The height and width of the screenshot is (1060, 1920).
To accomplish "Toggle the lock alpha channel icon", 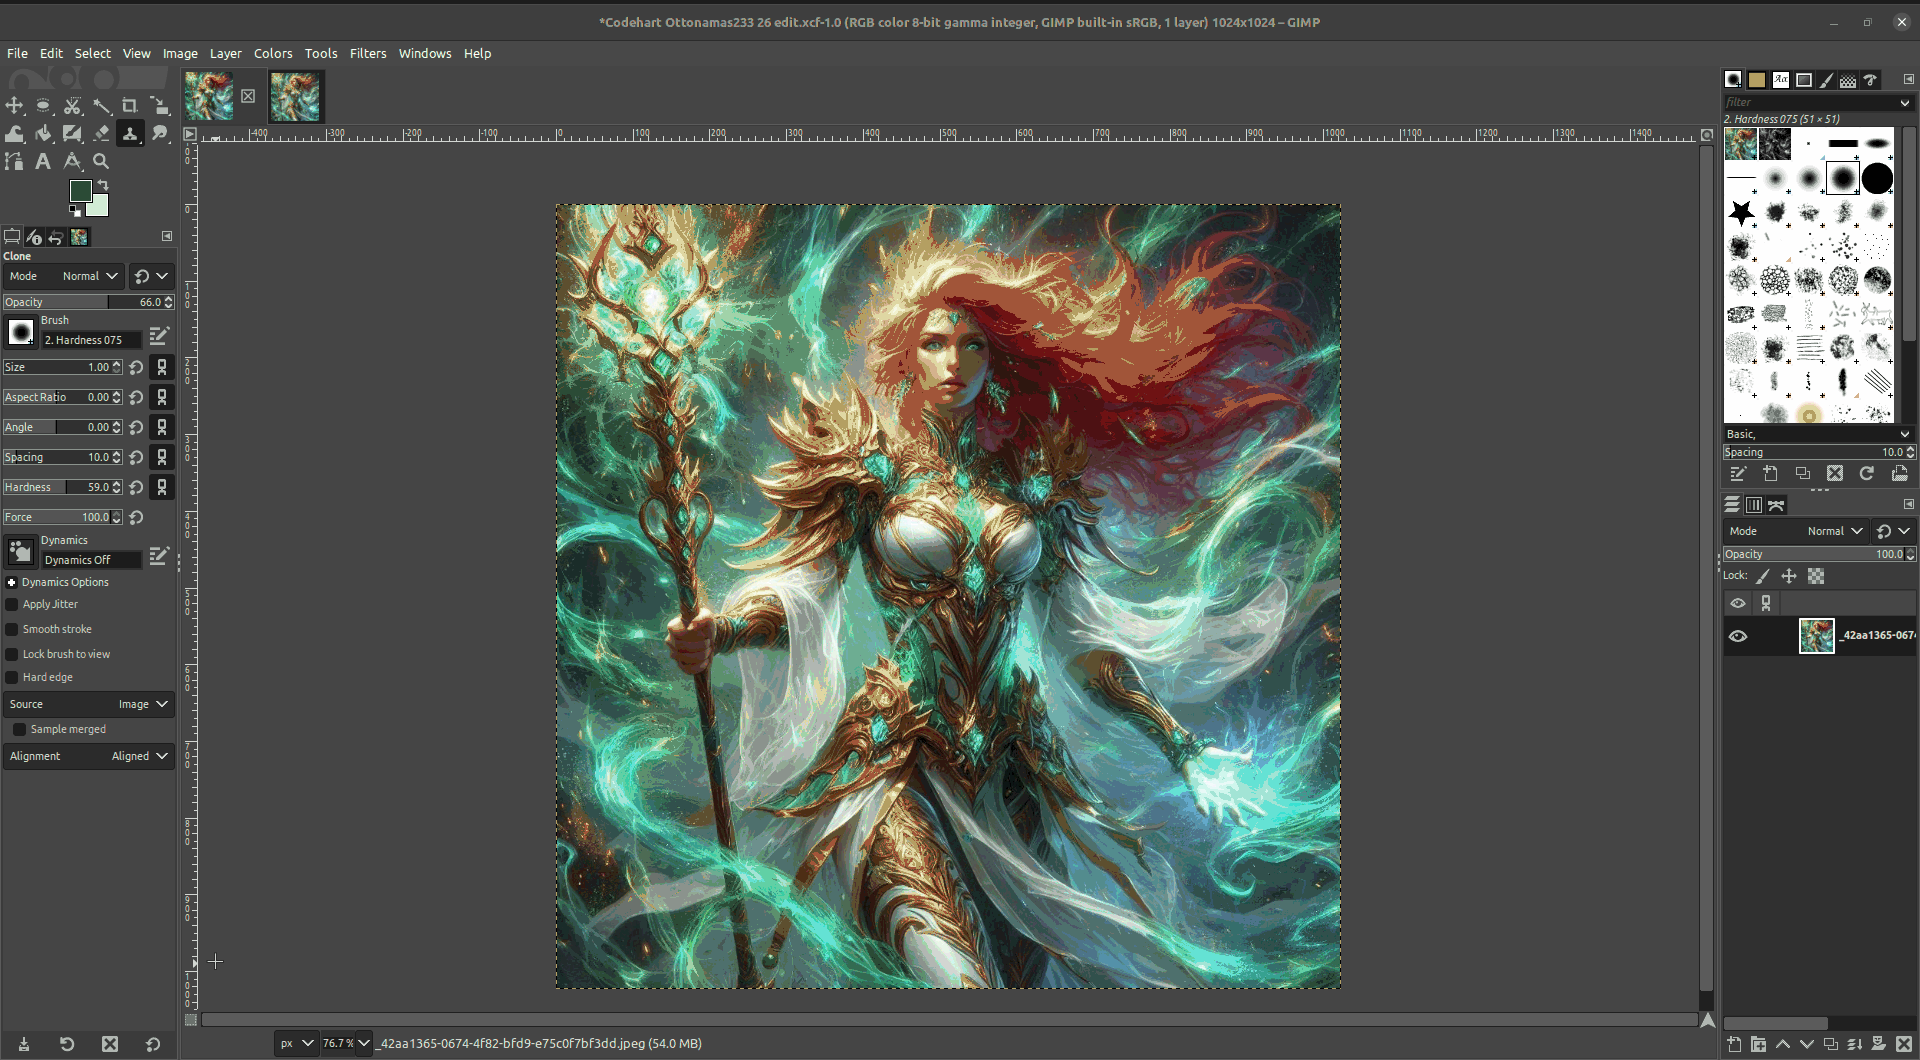I will point(1816,576).
